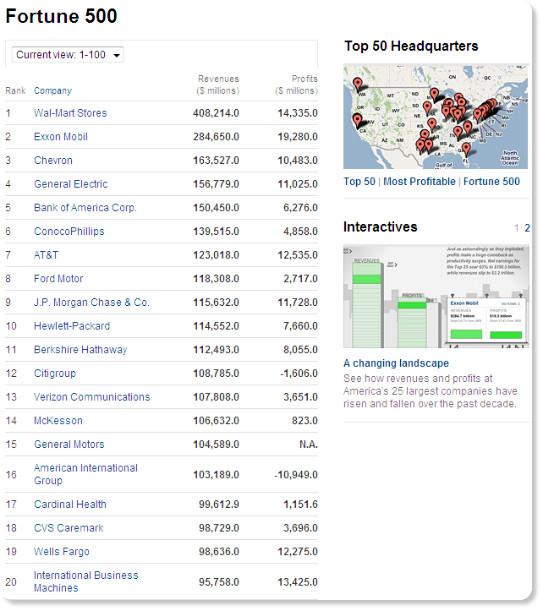Switch map to Most Profitable view
Viewport: 540px width, 608px height.
[419, 181]
